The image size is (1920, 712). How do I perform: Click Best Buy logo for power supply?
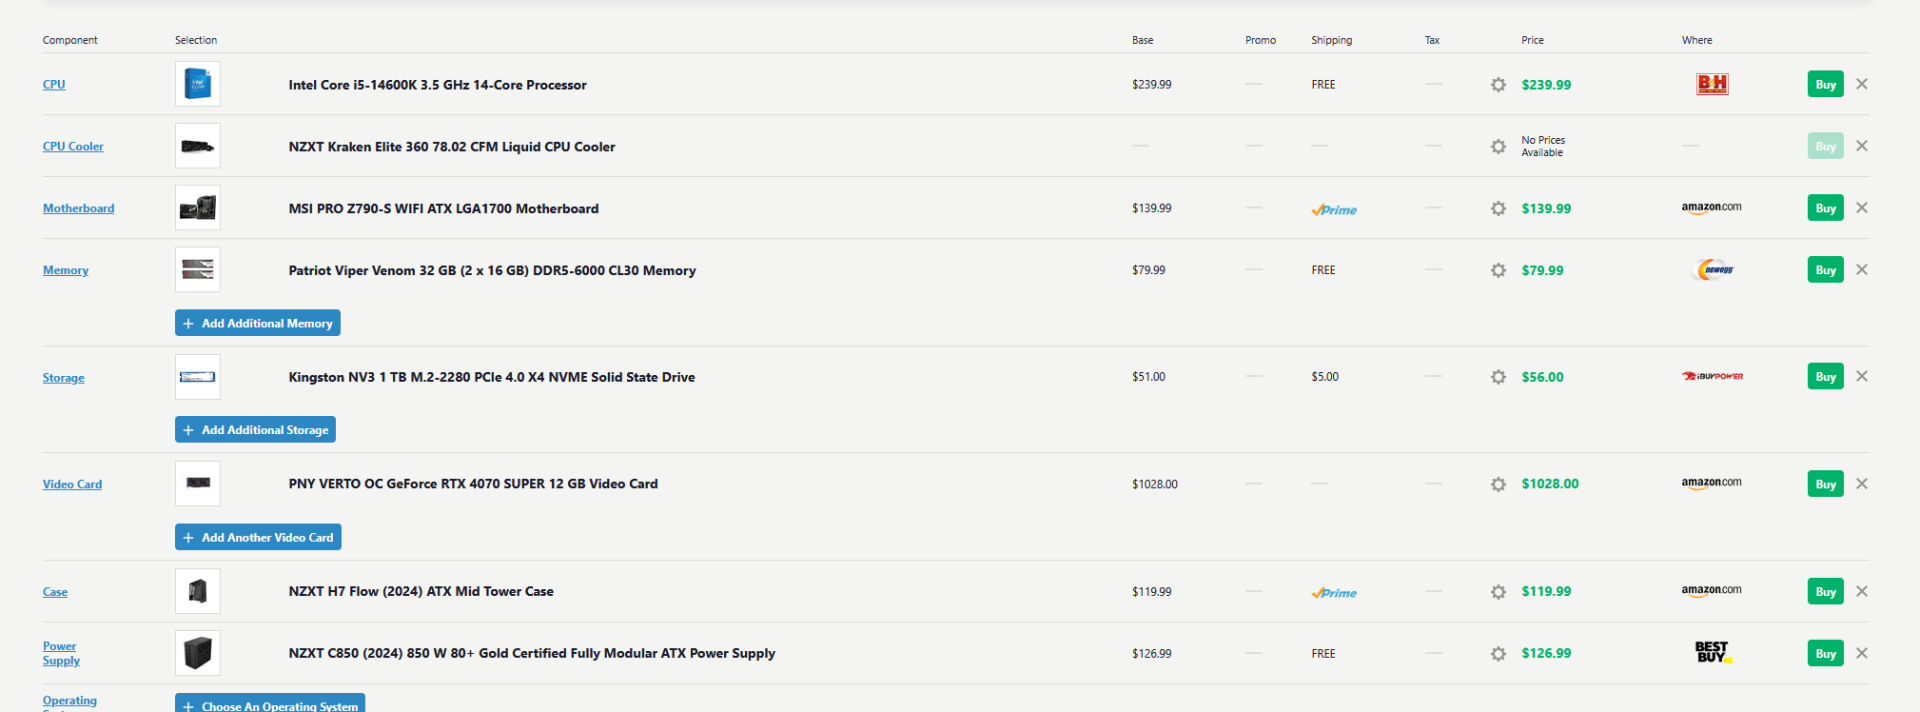tap(1712, 653)
